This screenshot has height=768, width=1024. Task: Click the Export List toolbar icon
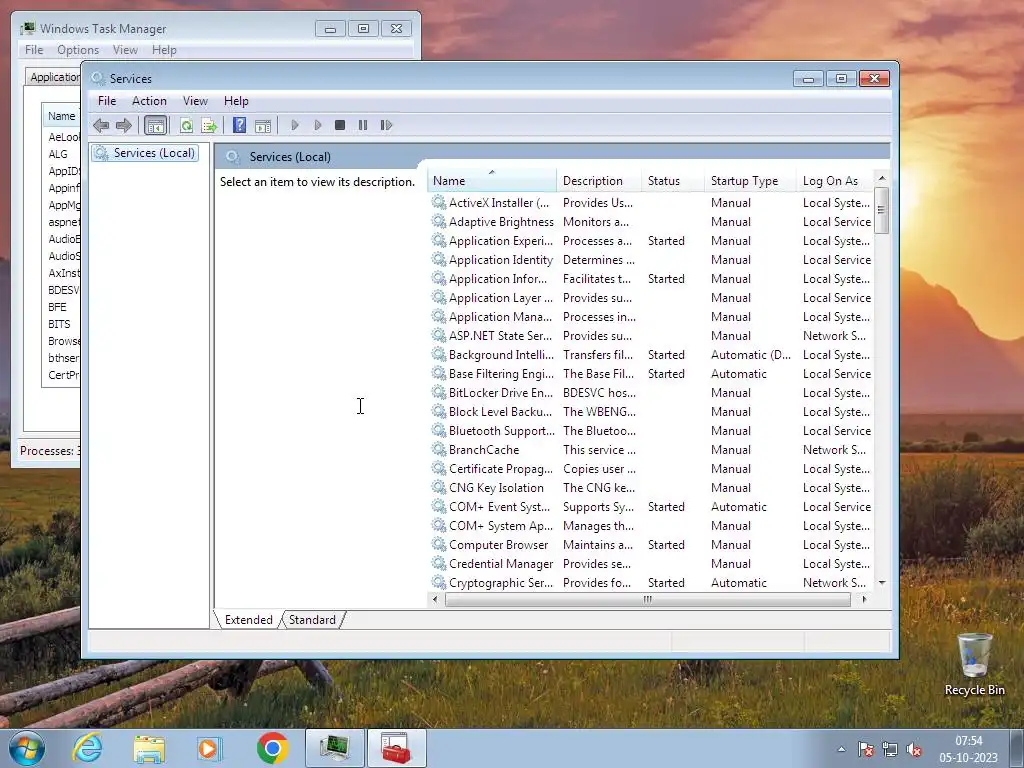coord(209,125)
